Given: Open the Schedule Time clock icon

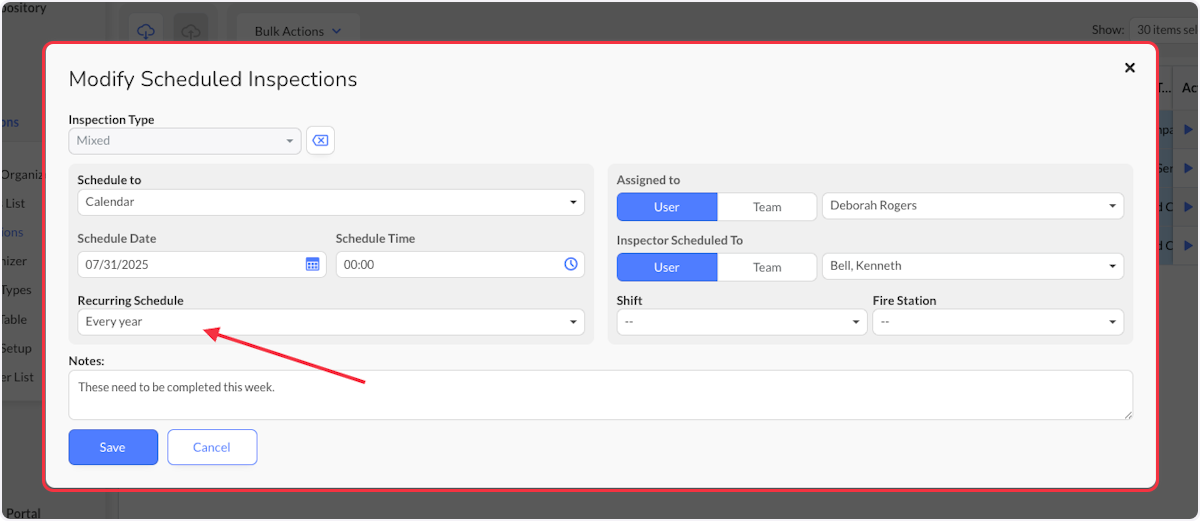Looking at the screenshot, I should 571,264.
